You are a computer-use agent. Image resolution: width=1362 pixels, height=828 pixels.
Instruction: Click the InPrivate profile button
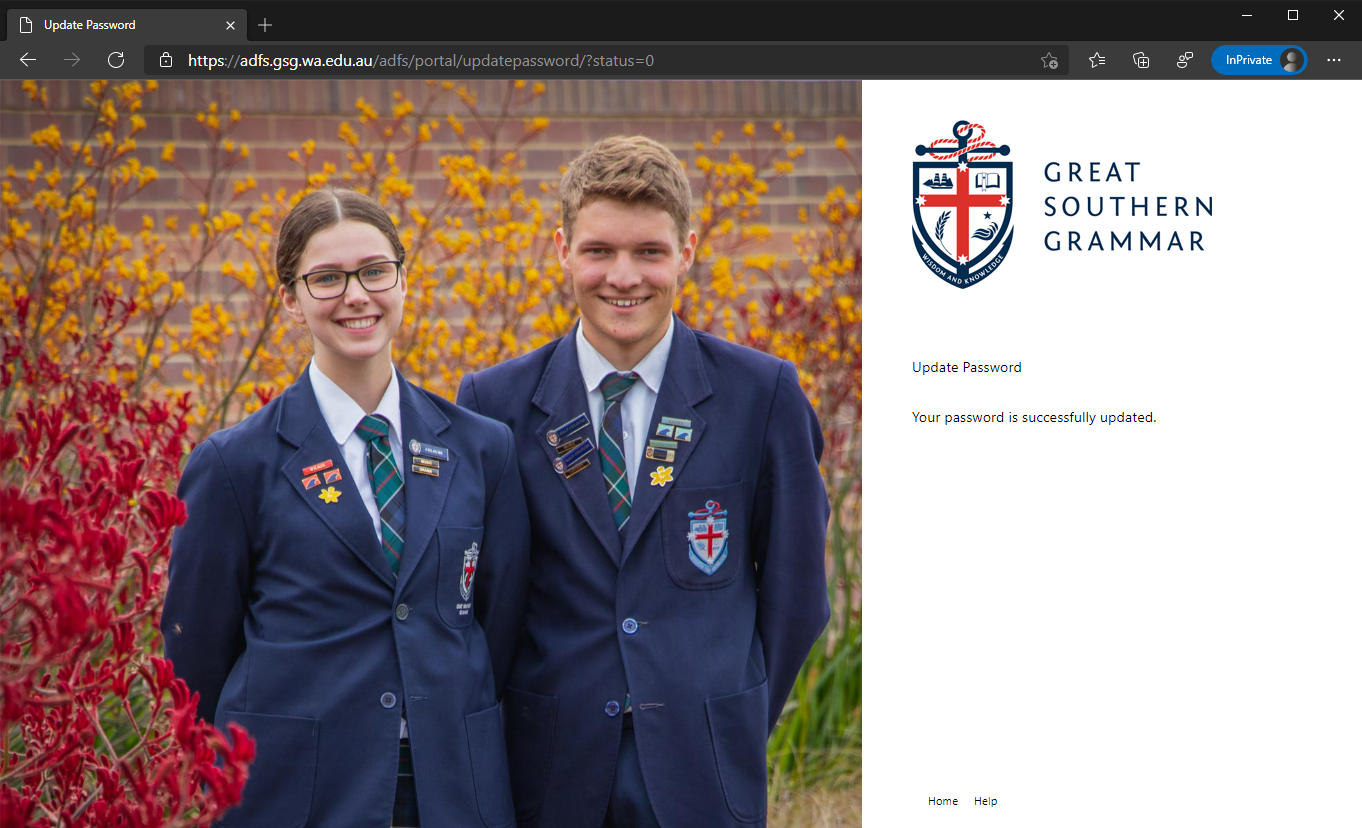click(x=1259, y=60)
